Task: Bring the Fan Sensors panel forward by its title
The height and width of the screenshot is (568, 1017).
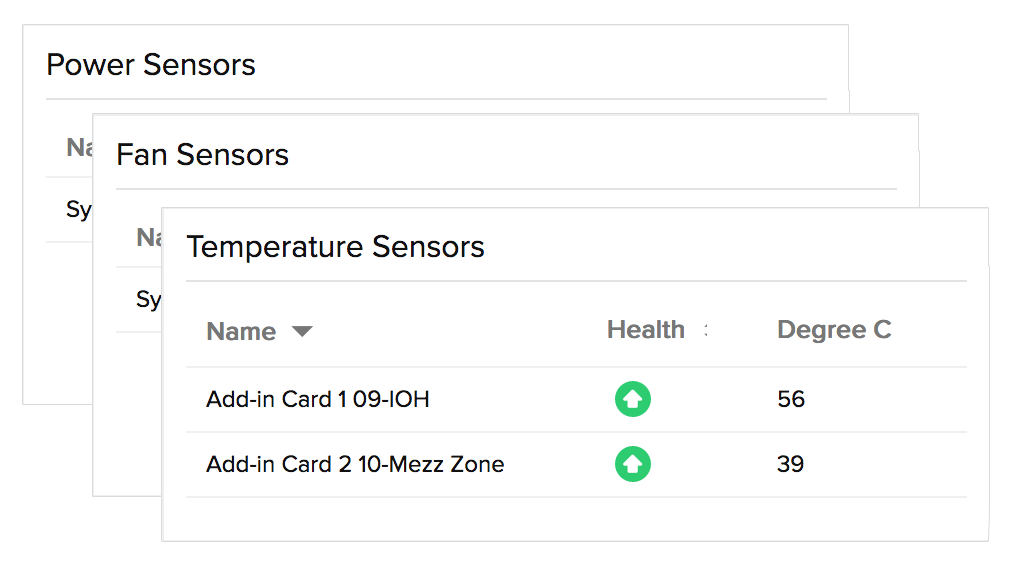Action: tap(202, 154)
